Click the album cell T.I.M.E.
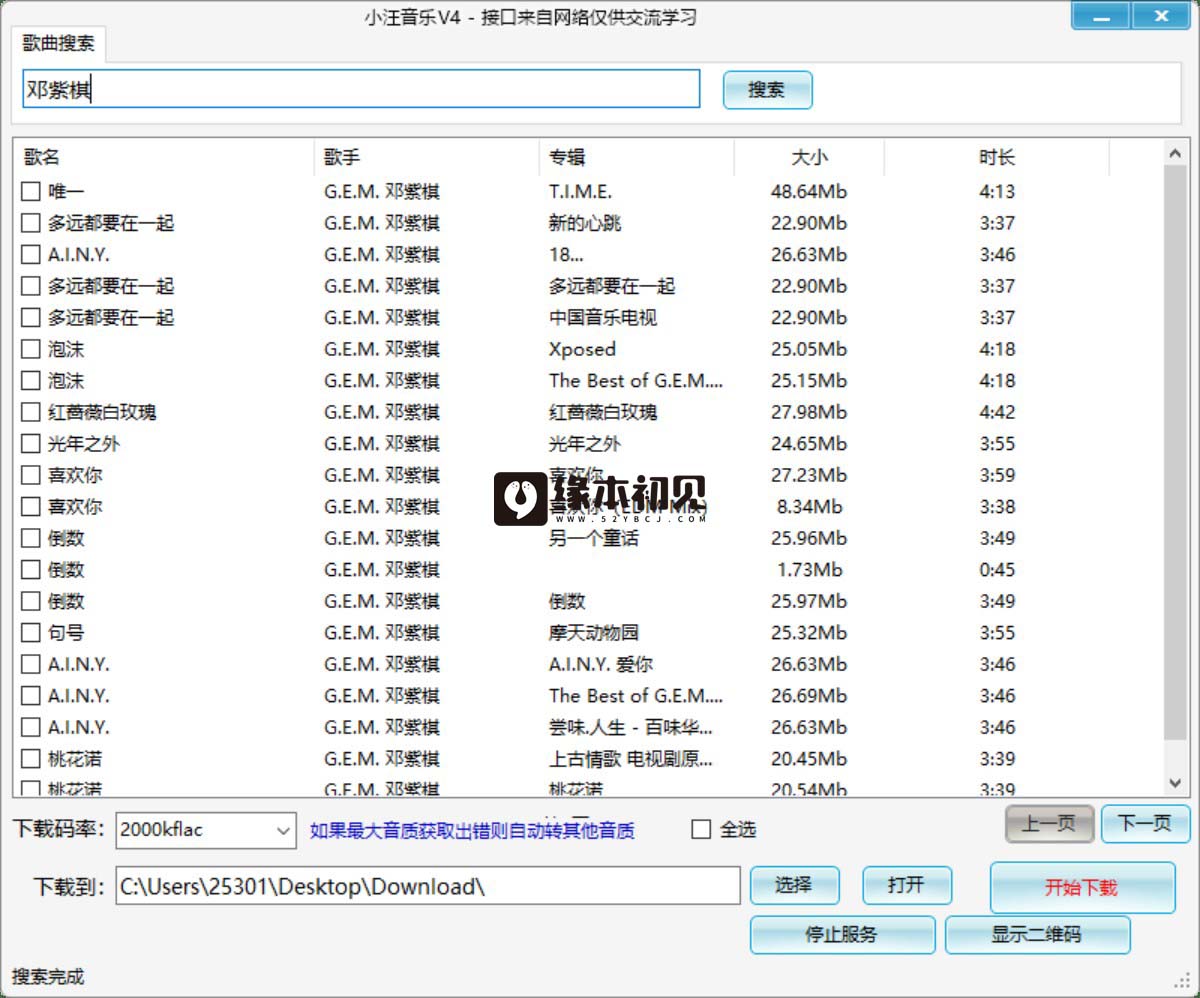Screen dimensions: 1200x998 pos(580,191)
